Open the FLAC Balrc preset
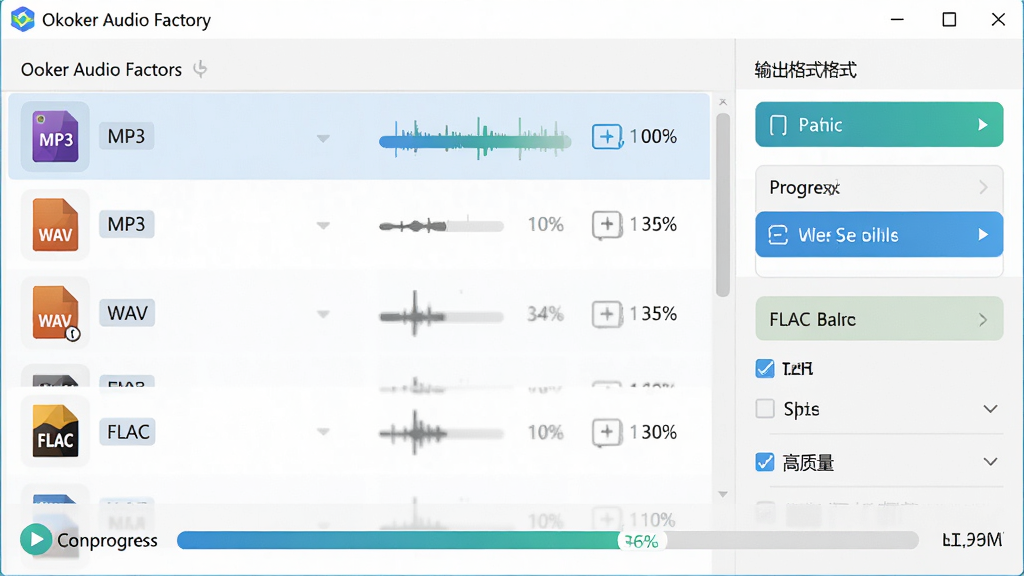 coord(879,319)
